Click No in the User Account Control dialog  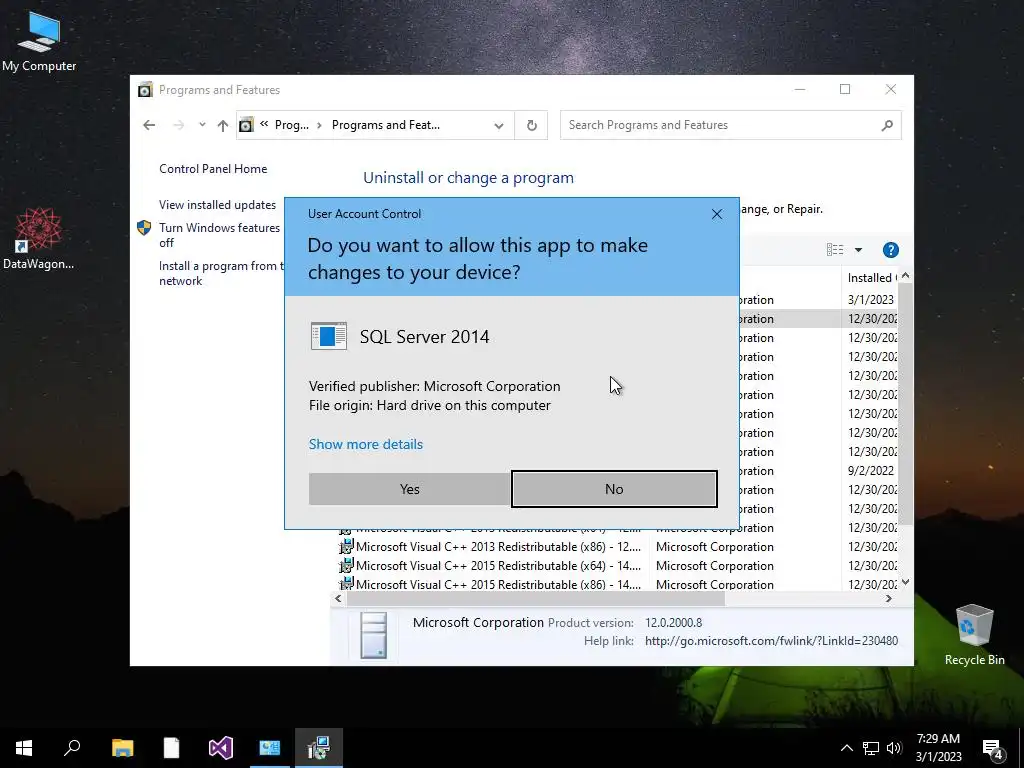614,489
